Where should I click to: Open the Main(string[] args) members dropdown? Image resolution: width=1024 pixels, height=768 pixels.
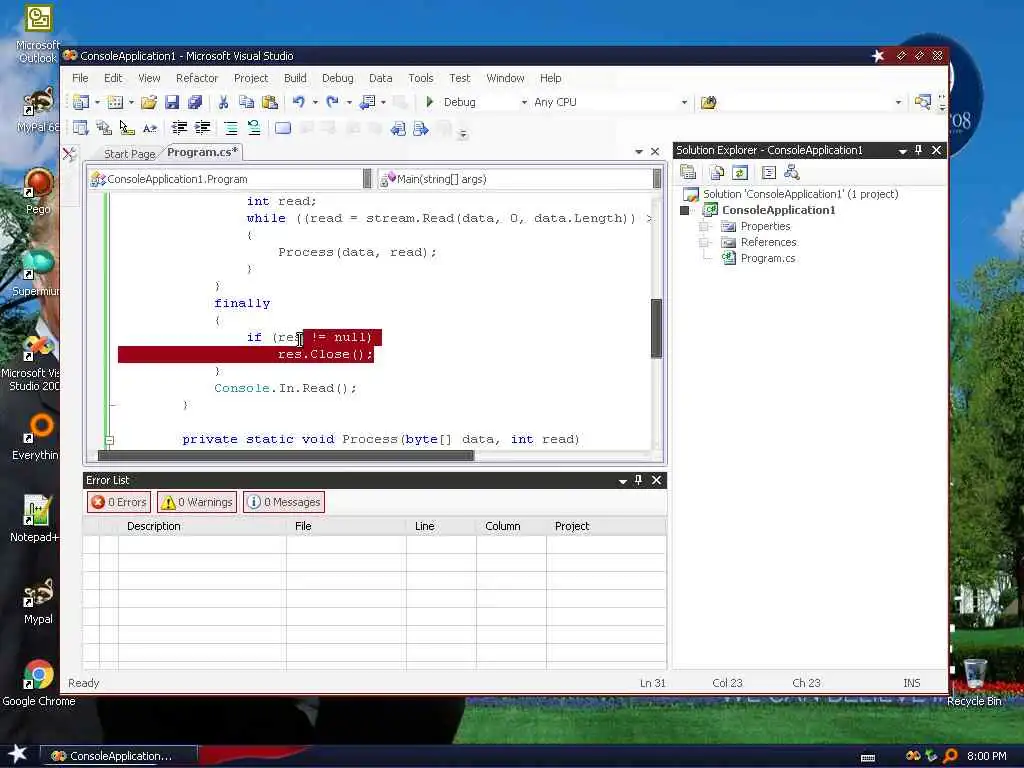tap(656, 179)
